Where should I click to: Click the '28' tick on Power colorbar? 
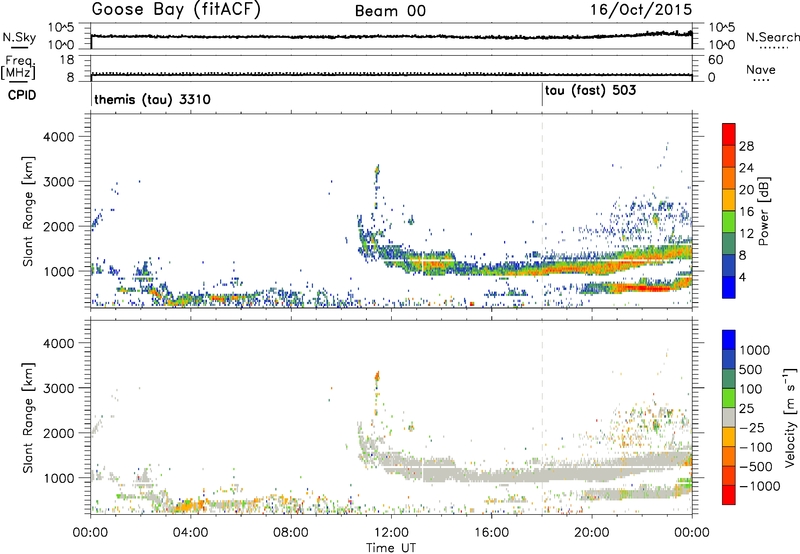pos(746,146)
